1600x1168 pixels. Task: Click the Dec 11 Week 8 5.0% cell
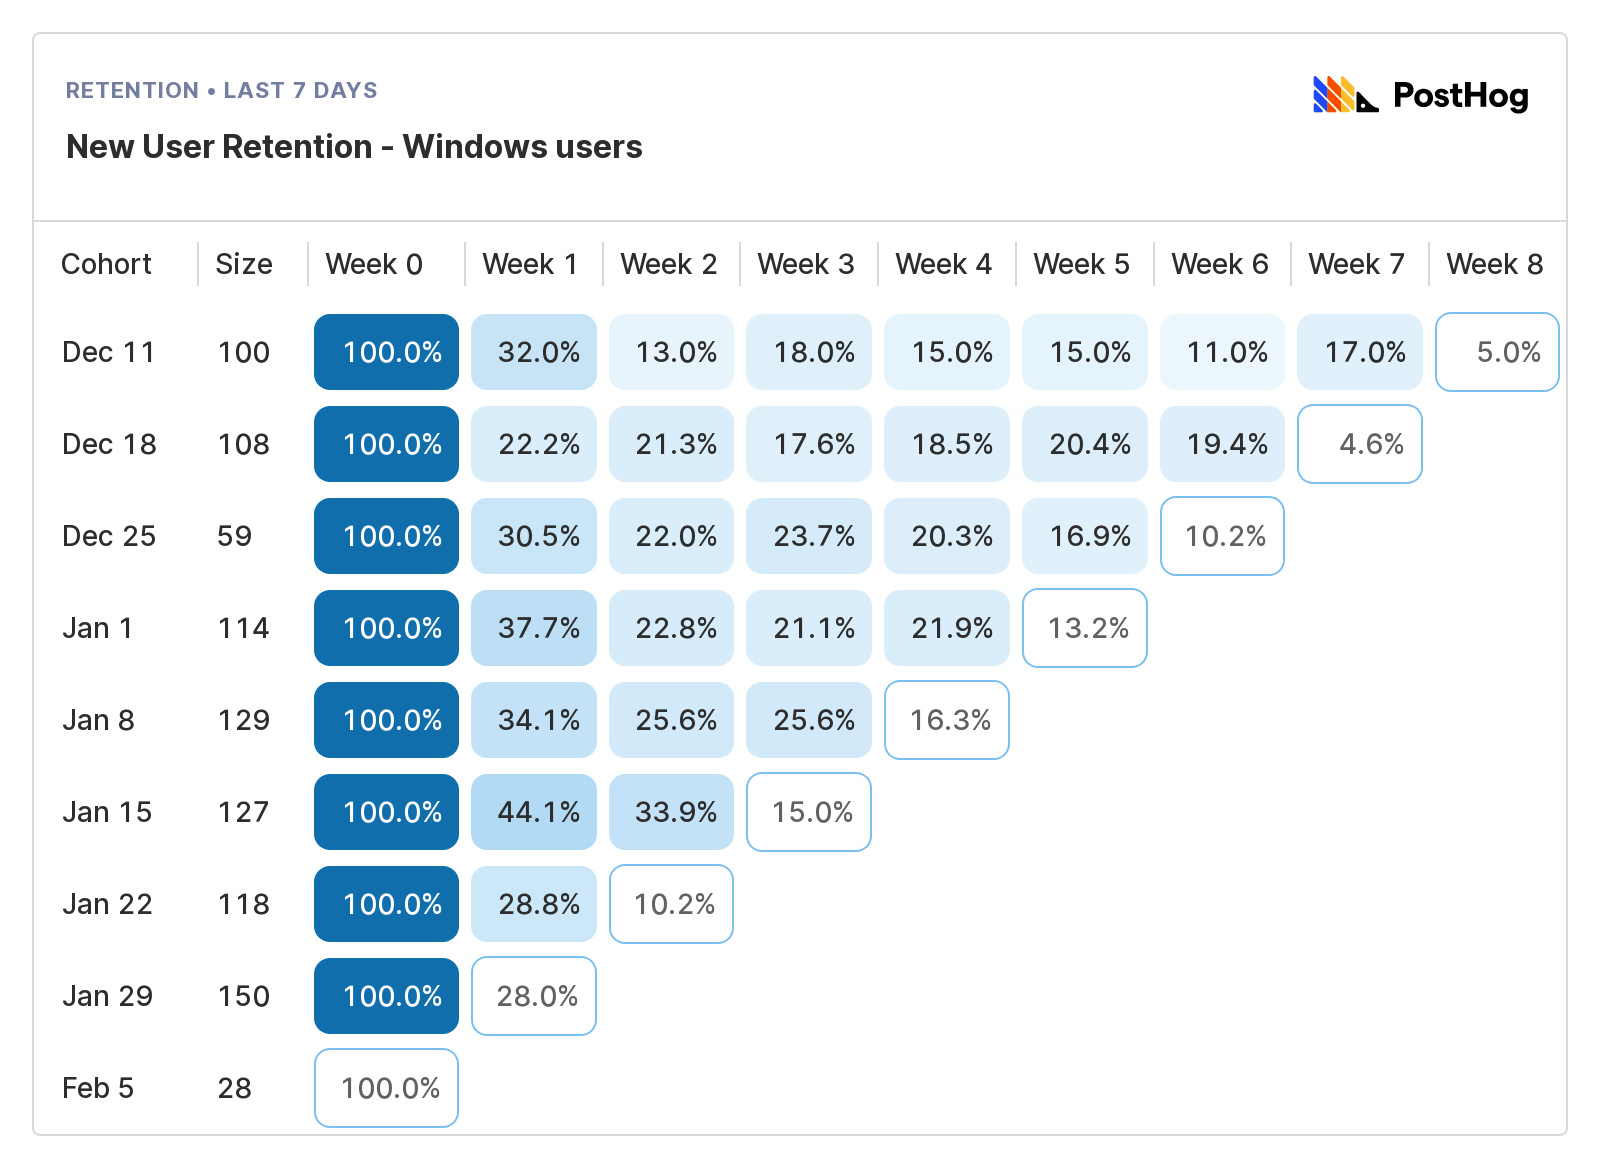tap(1497, 352)
